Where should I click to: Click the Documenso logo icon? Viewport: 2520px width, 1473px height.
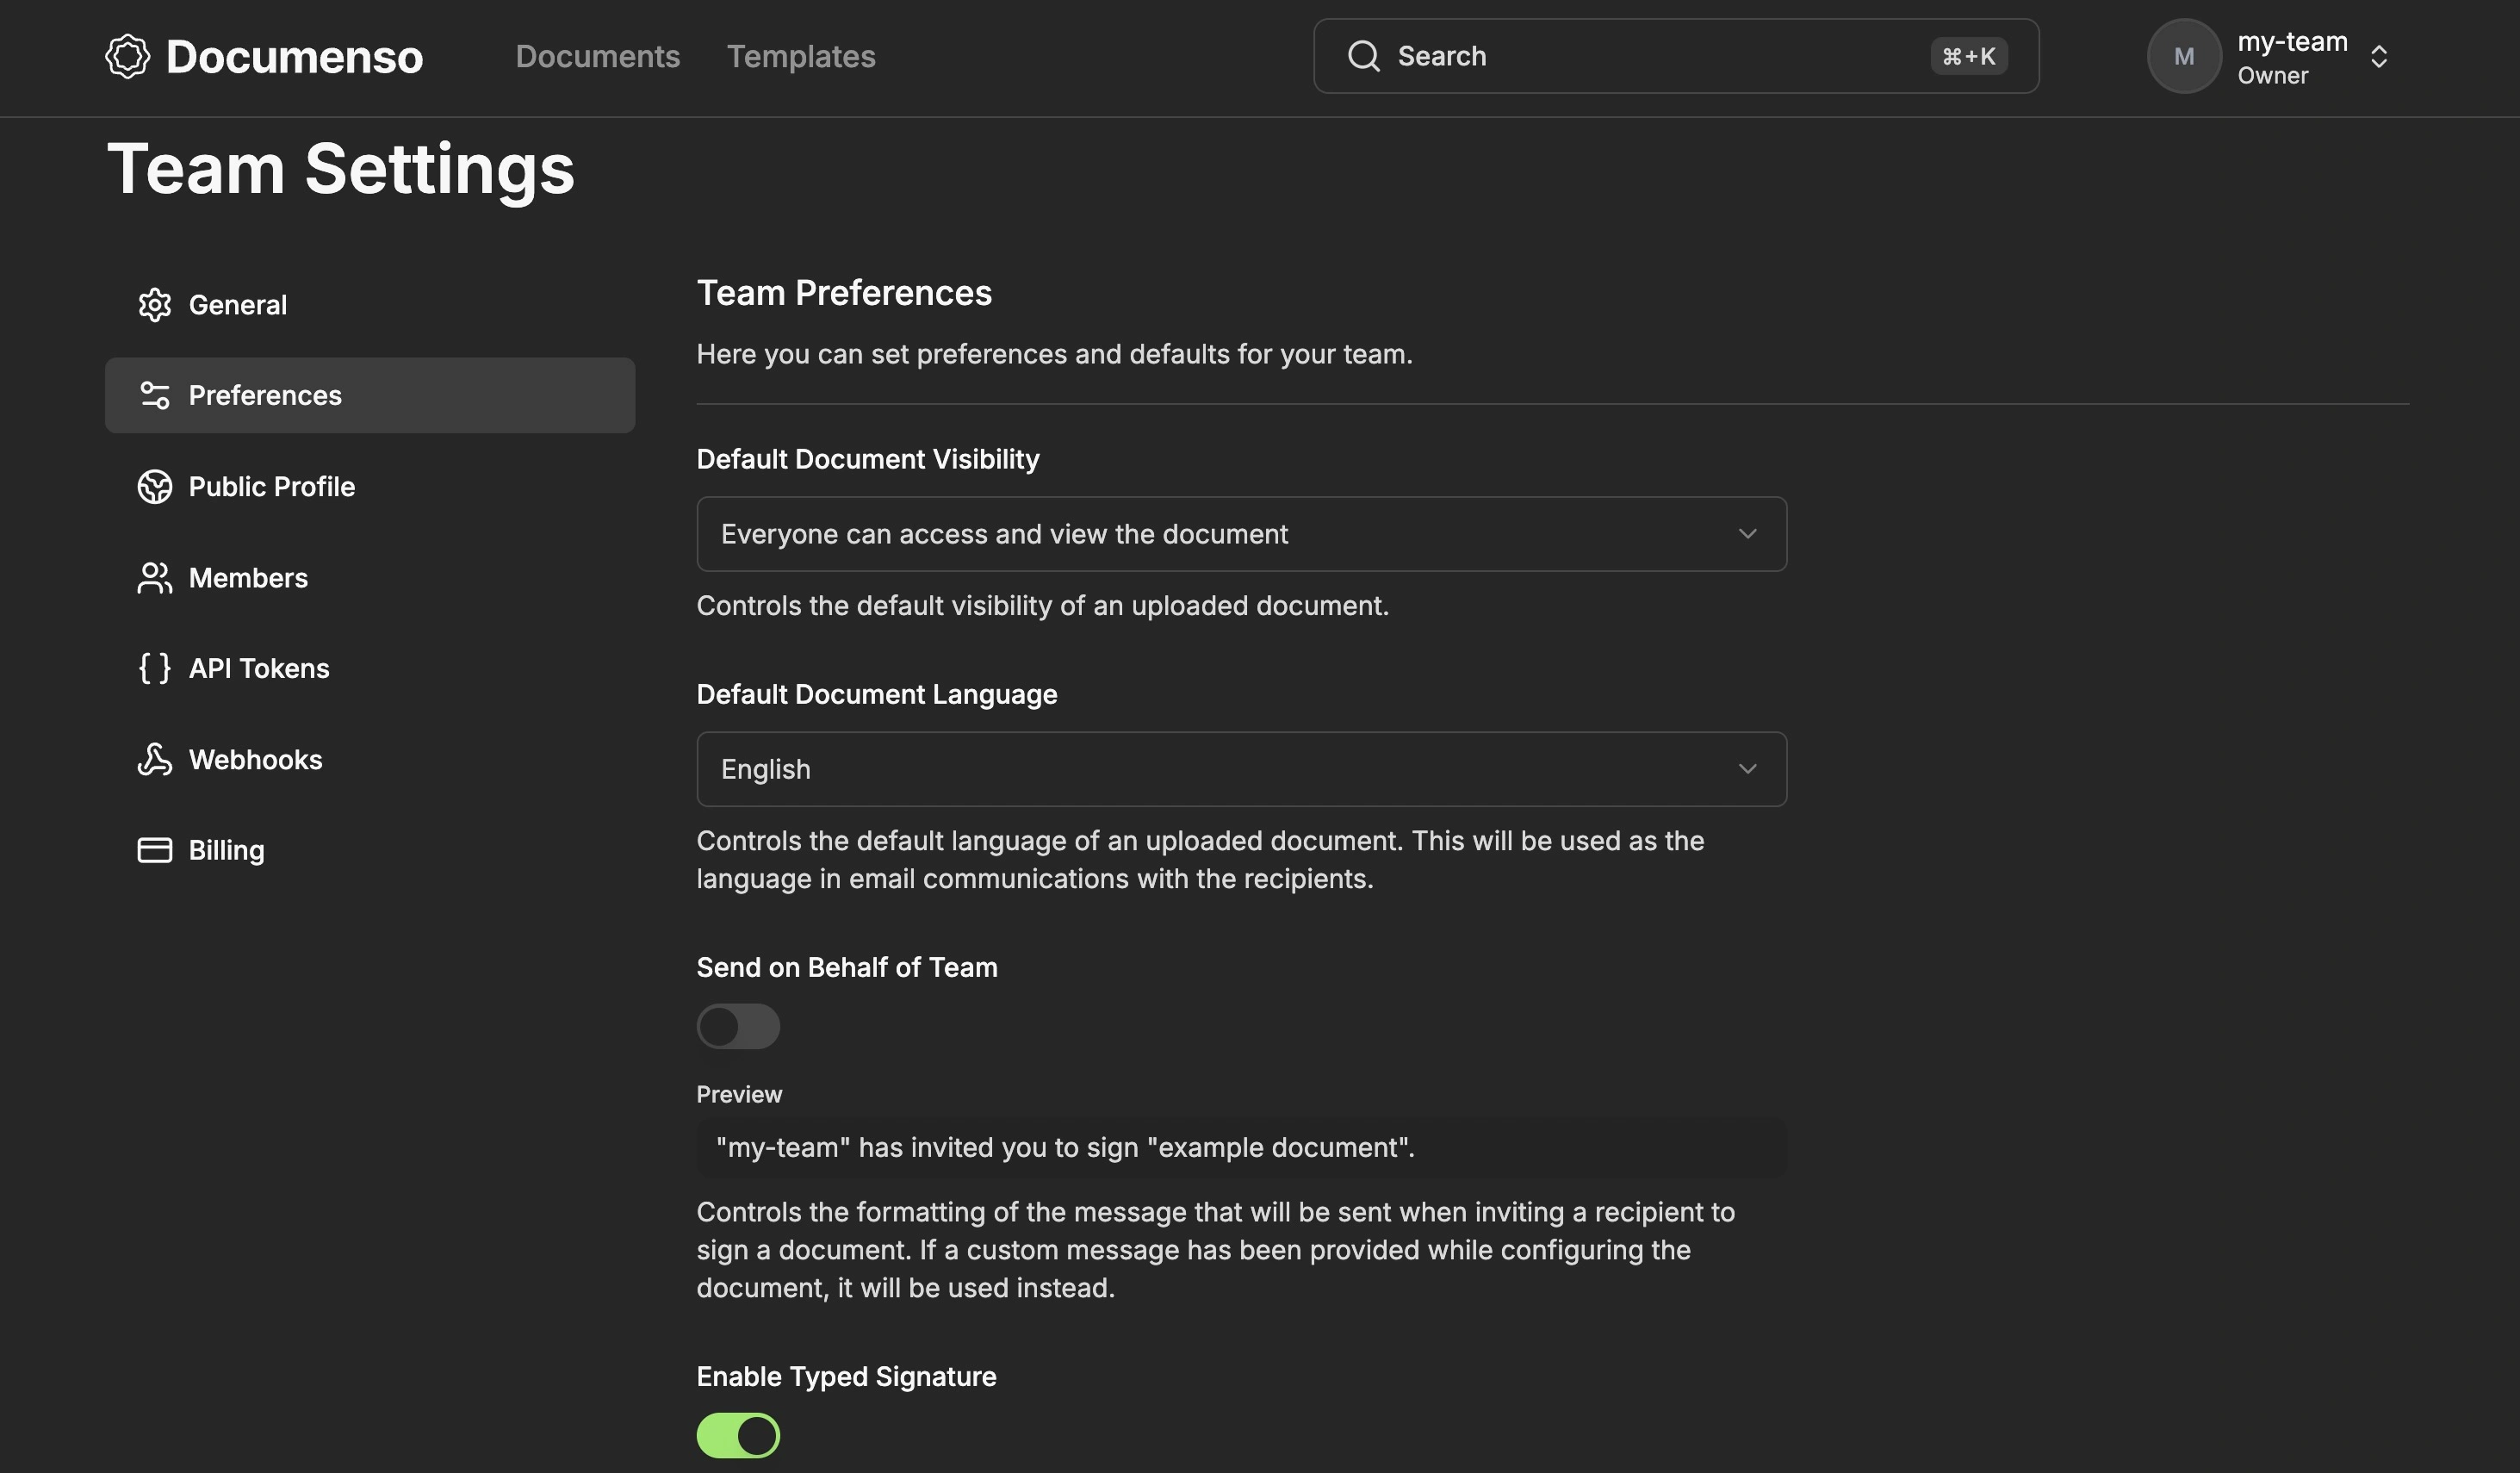[127, 56]
